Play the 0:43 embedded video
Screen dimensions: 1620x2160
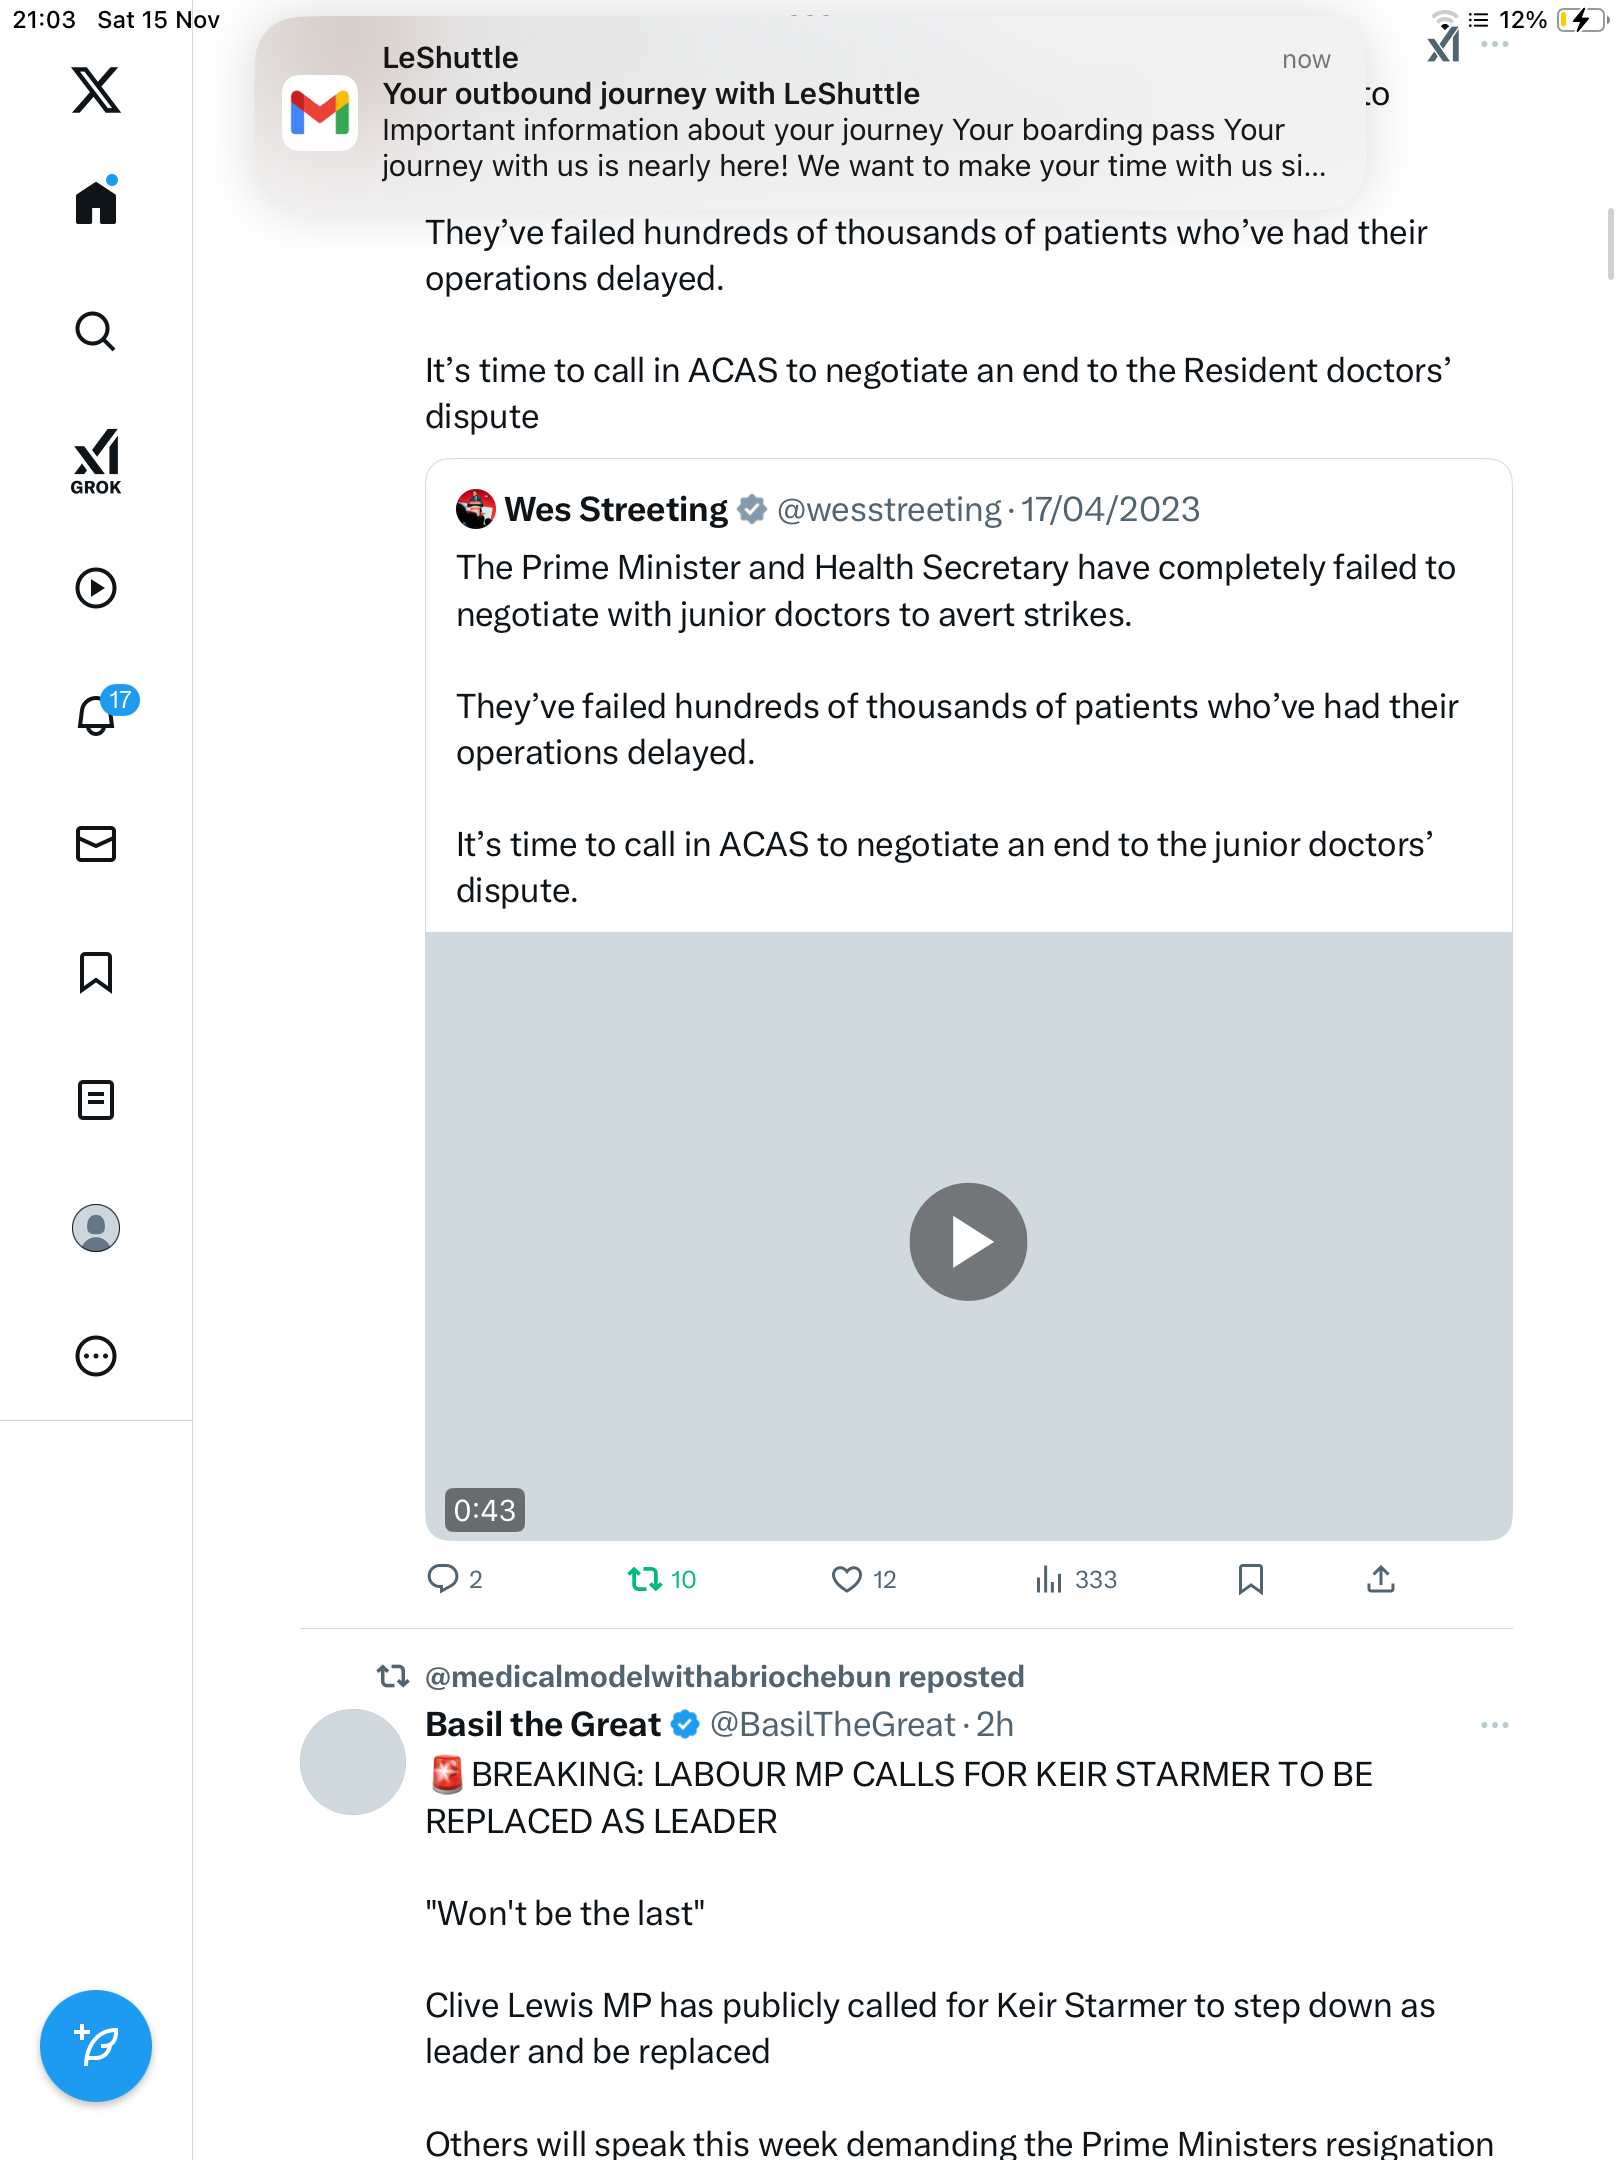tap(968, 1242)
